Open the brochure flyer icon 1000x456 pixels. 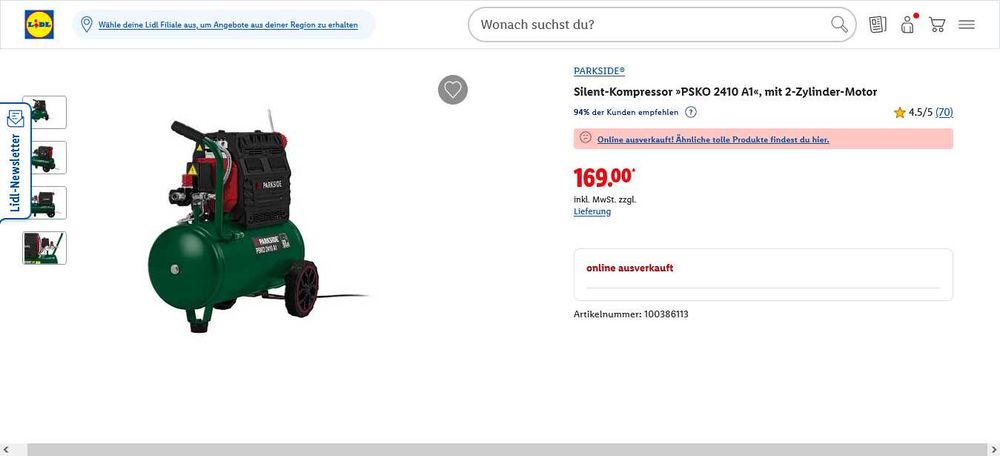coord(878,25)
